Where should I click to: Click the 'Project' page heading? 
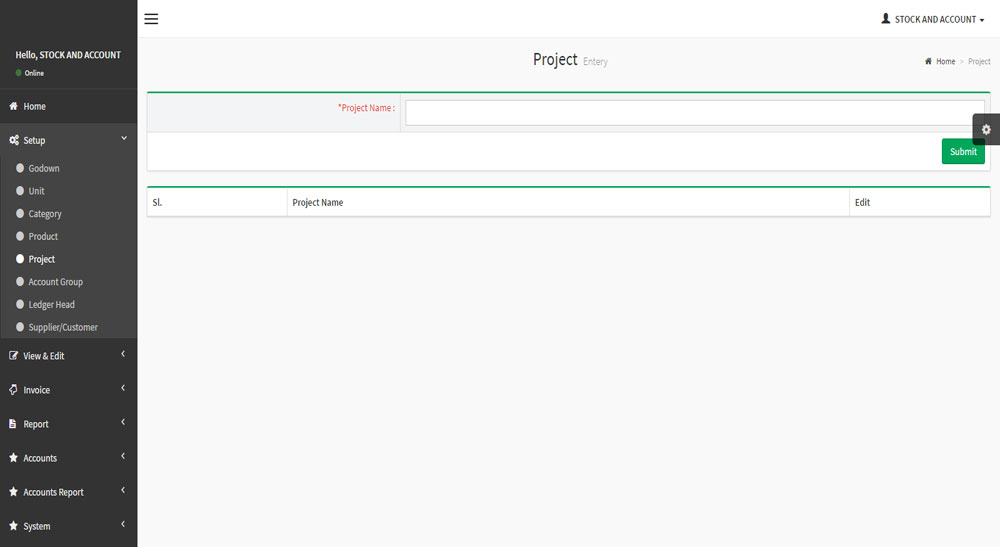coord(555,59)
